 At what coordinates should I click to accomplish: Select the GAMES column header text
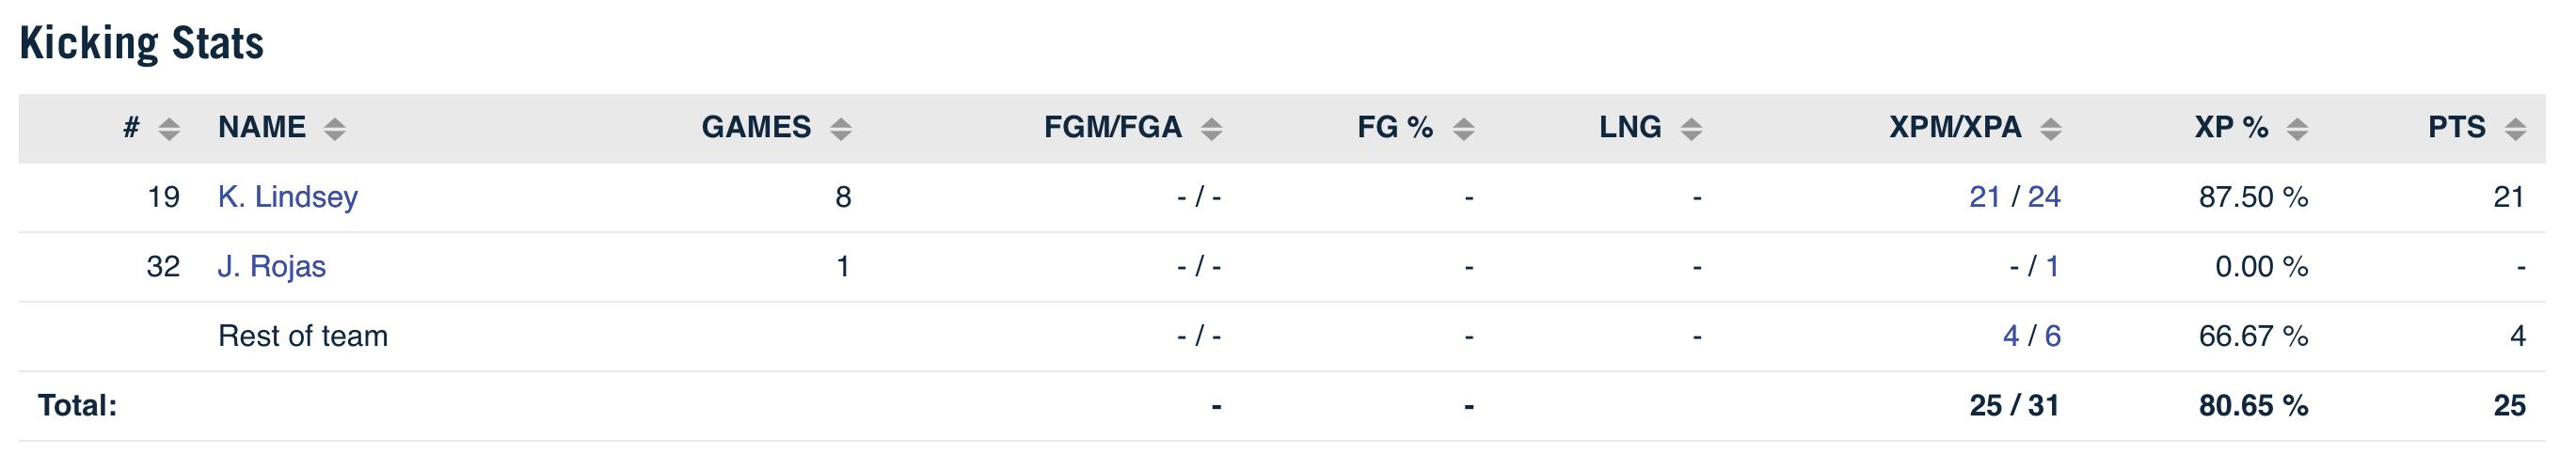tap(756, 128)
